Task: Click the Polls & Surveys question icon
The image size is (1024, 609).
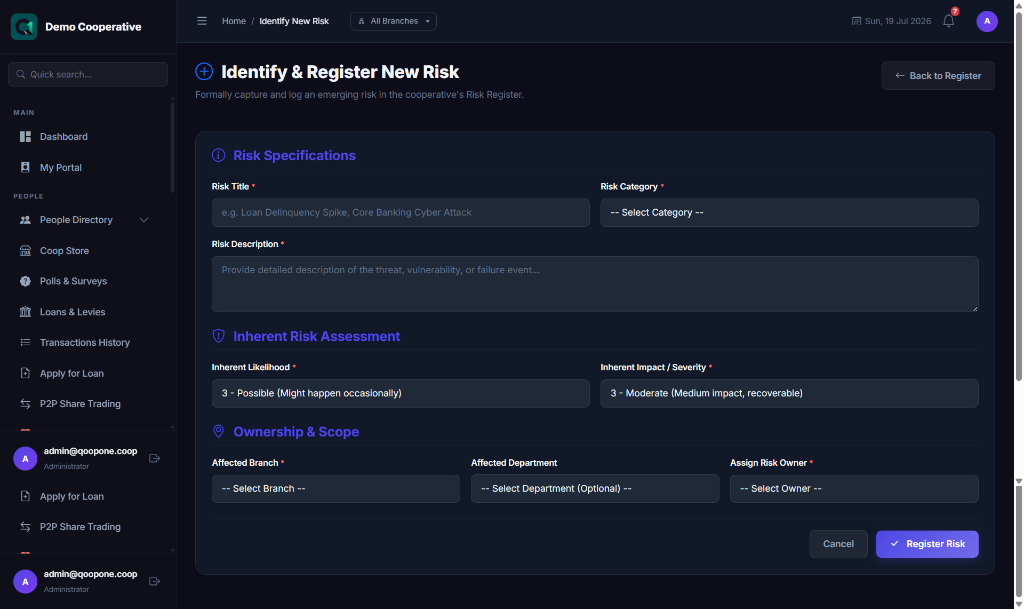Action: click(25, 281)
